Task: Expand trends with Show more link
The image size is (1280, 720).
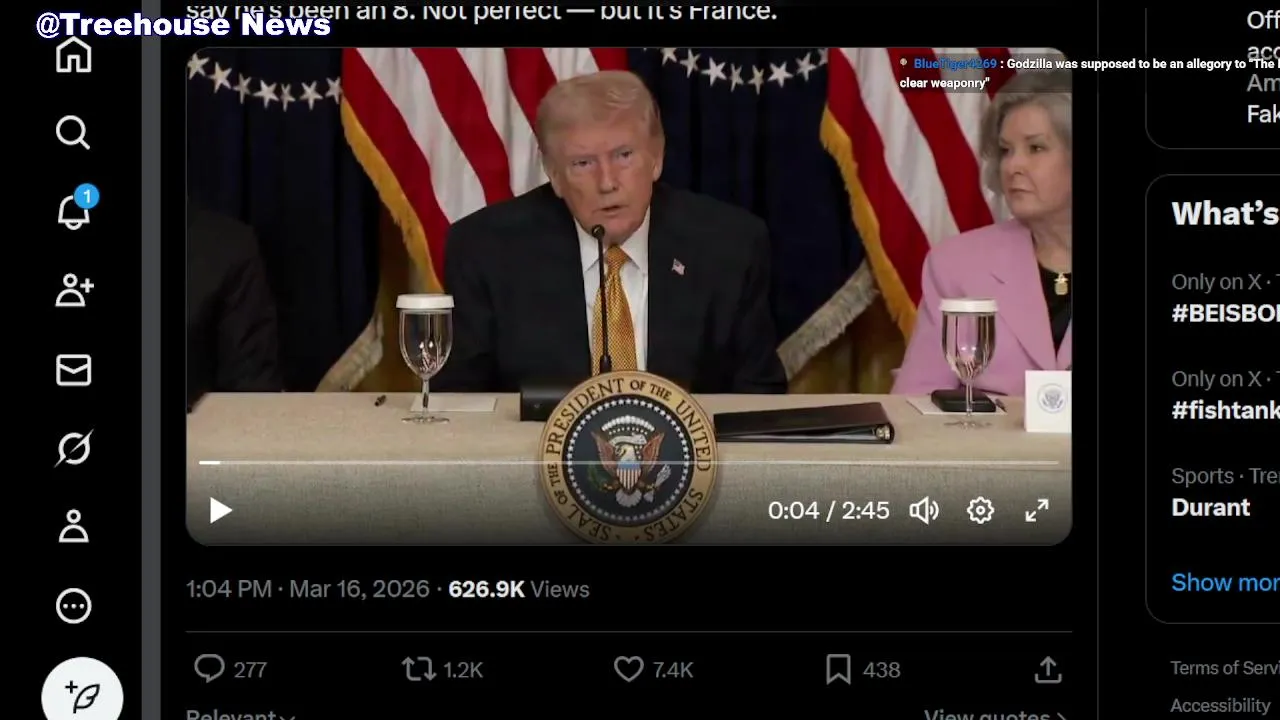Action: [1225, 582]
